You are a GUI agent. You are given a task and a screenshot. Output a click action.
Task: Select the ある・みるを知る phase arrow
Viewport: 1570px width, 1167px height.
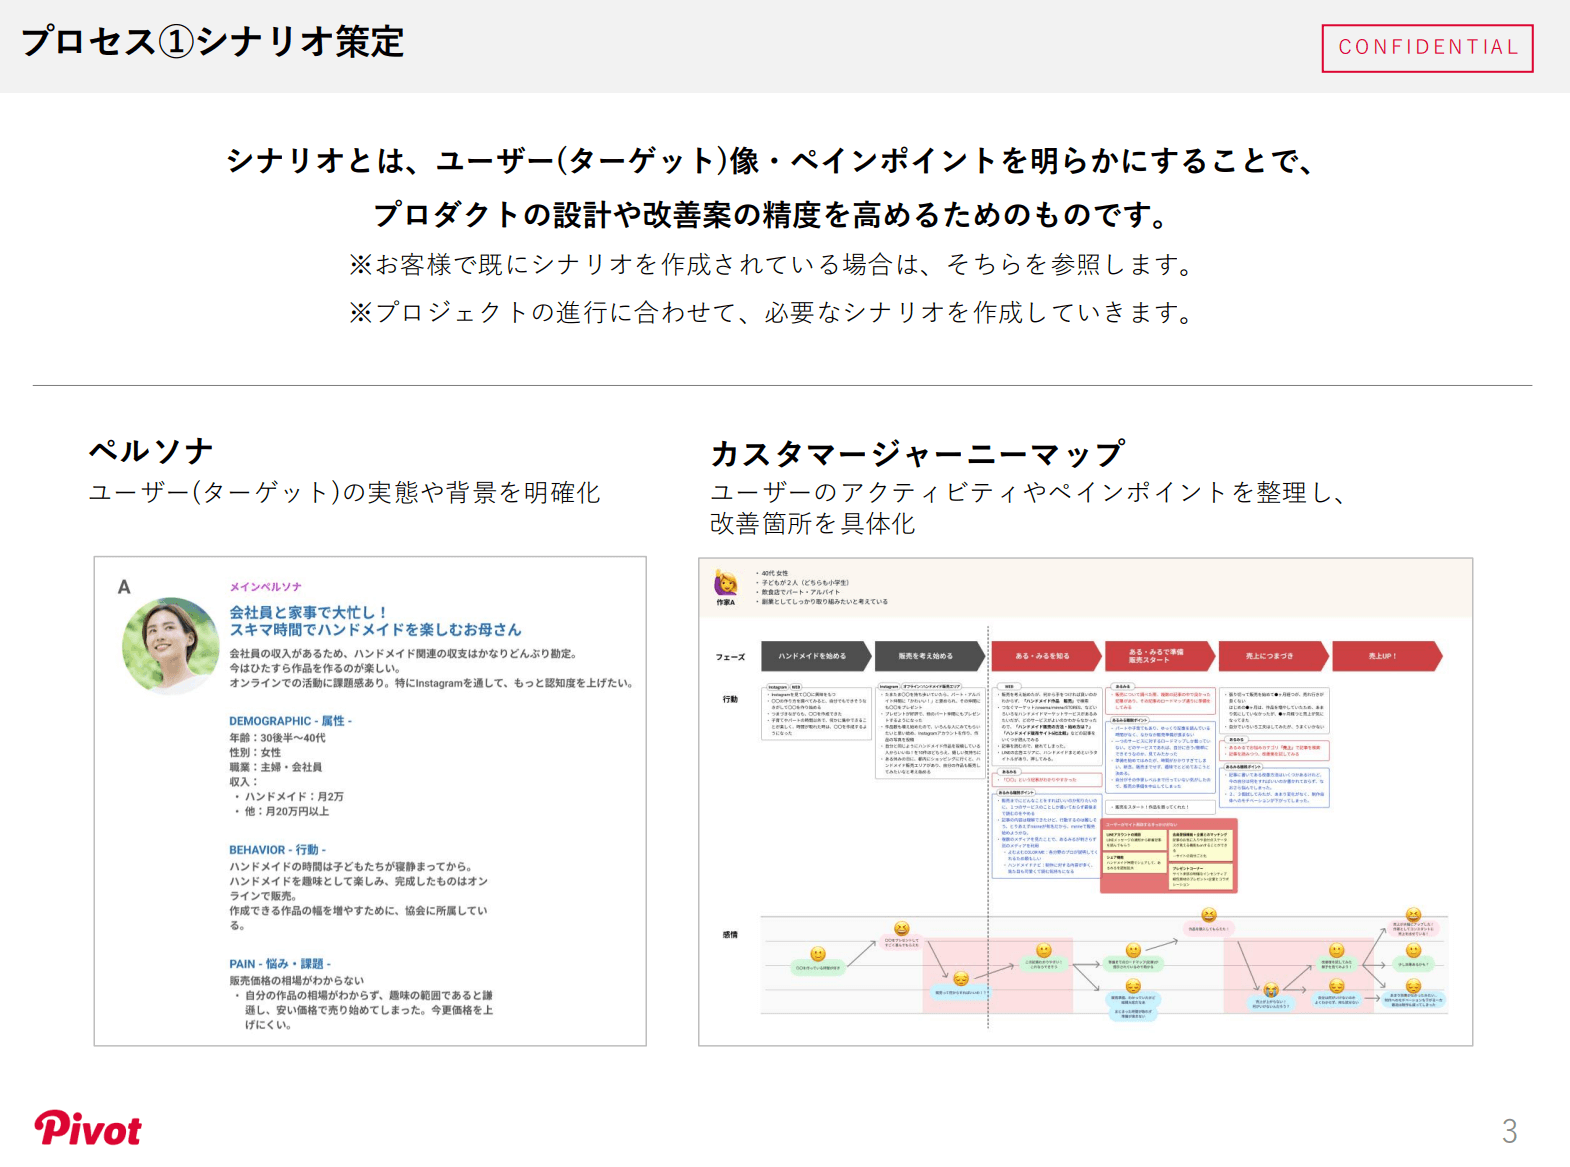[x=1046, y=656]
